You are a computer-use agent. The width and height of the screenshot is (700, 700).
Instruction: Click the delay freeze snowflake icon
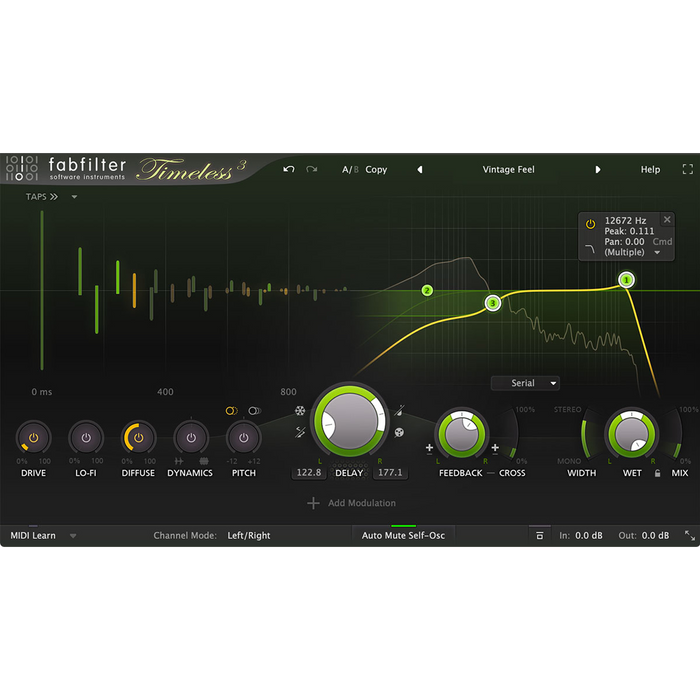pos(300,410)
